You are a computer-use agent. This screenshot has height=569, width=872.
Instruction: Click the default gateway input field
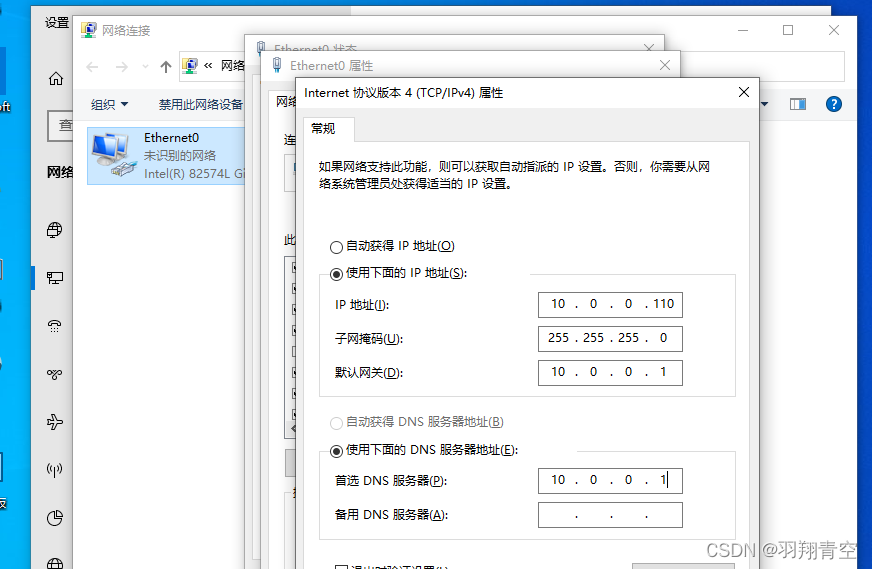[610, 373]
